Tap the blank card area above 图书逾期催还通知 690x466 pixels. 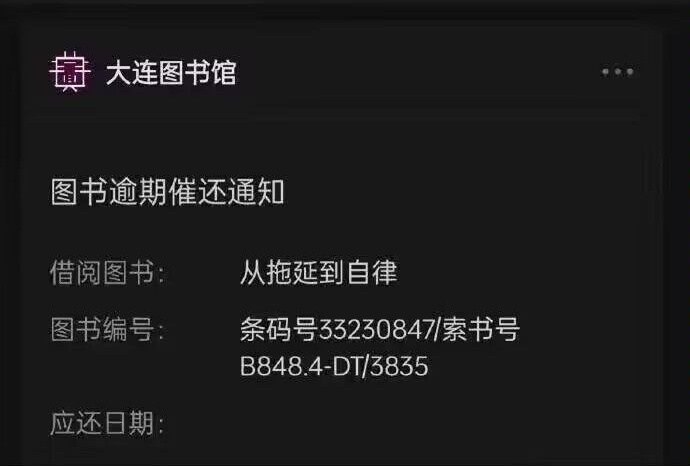(x=345, y=147)
